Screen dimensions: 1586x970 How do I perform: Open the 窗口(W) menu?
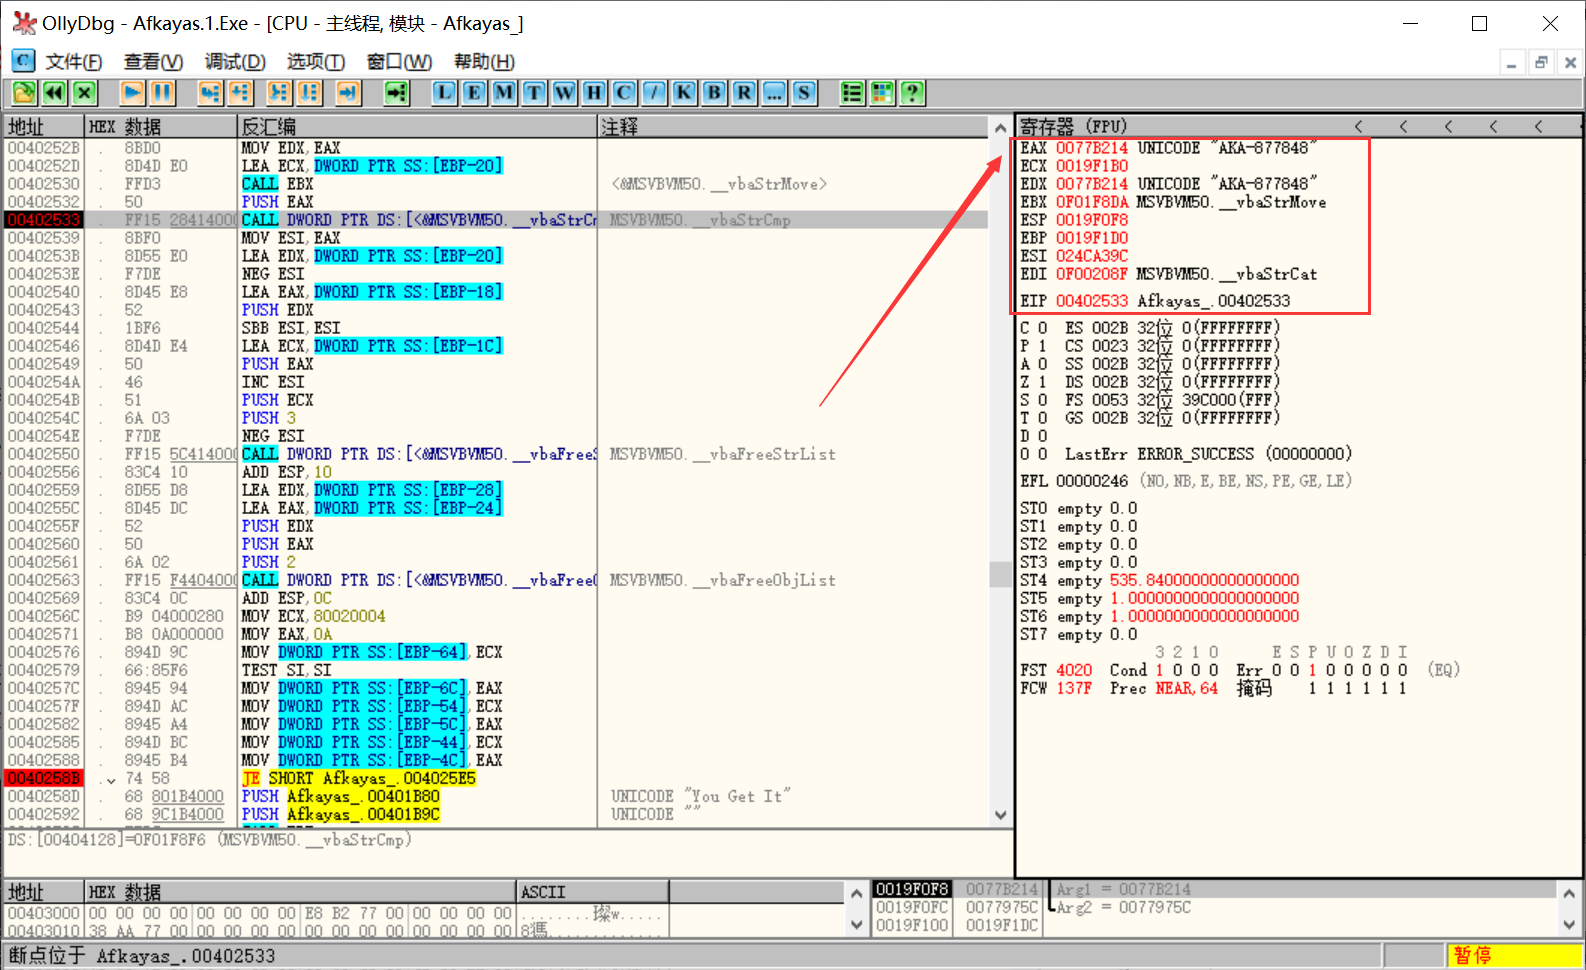click(399, 62)
